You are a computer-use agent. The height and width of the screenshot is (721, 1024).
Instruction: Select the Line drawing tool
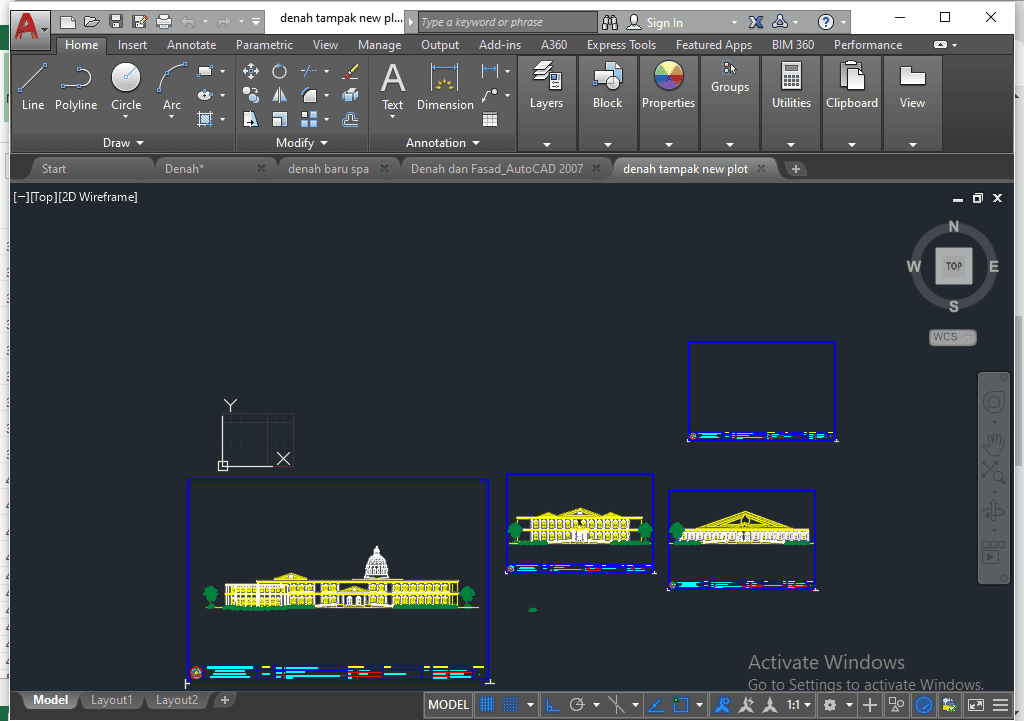pyautogui.click(x=33, y=86)
